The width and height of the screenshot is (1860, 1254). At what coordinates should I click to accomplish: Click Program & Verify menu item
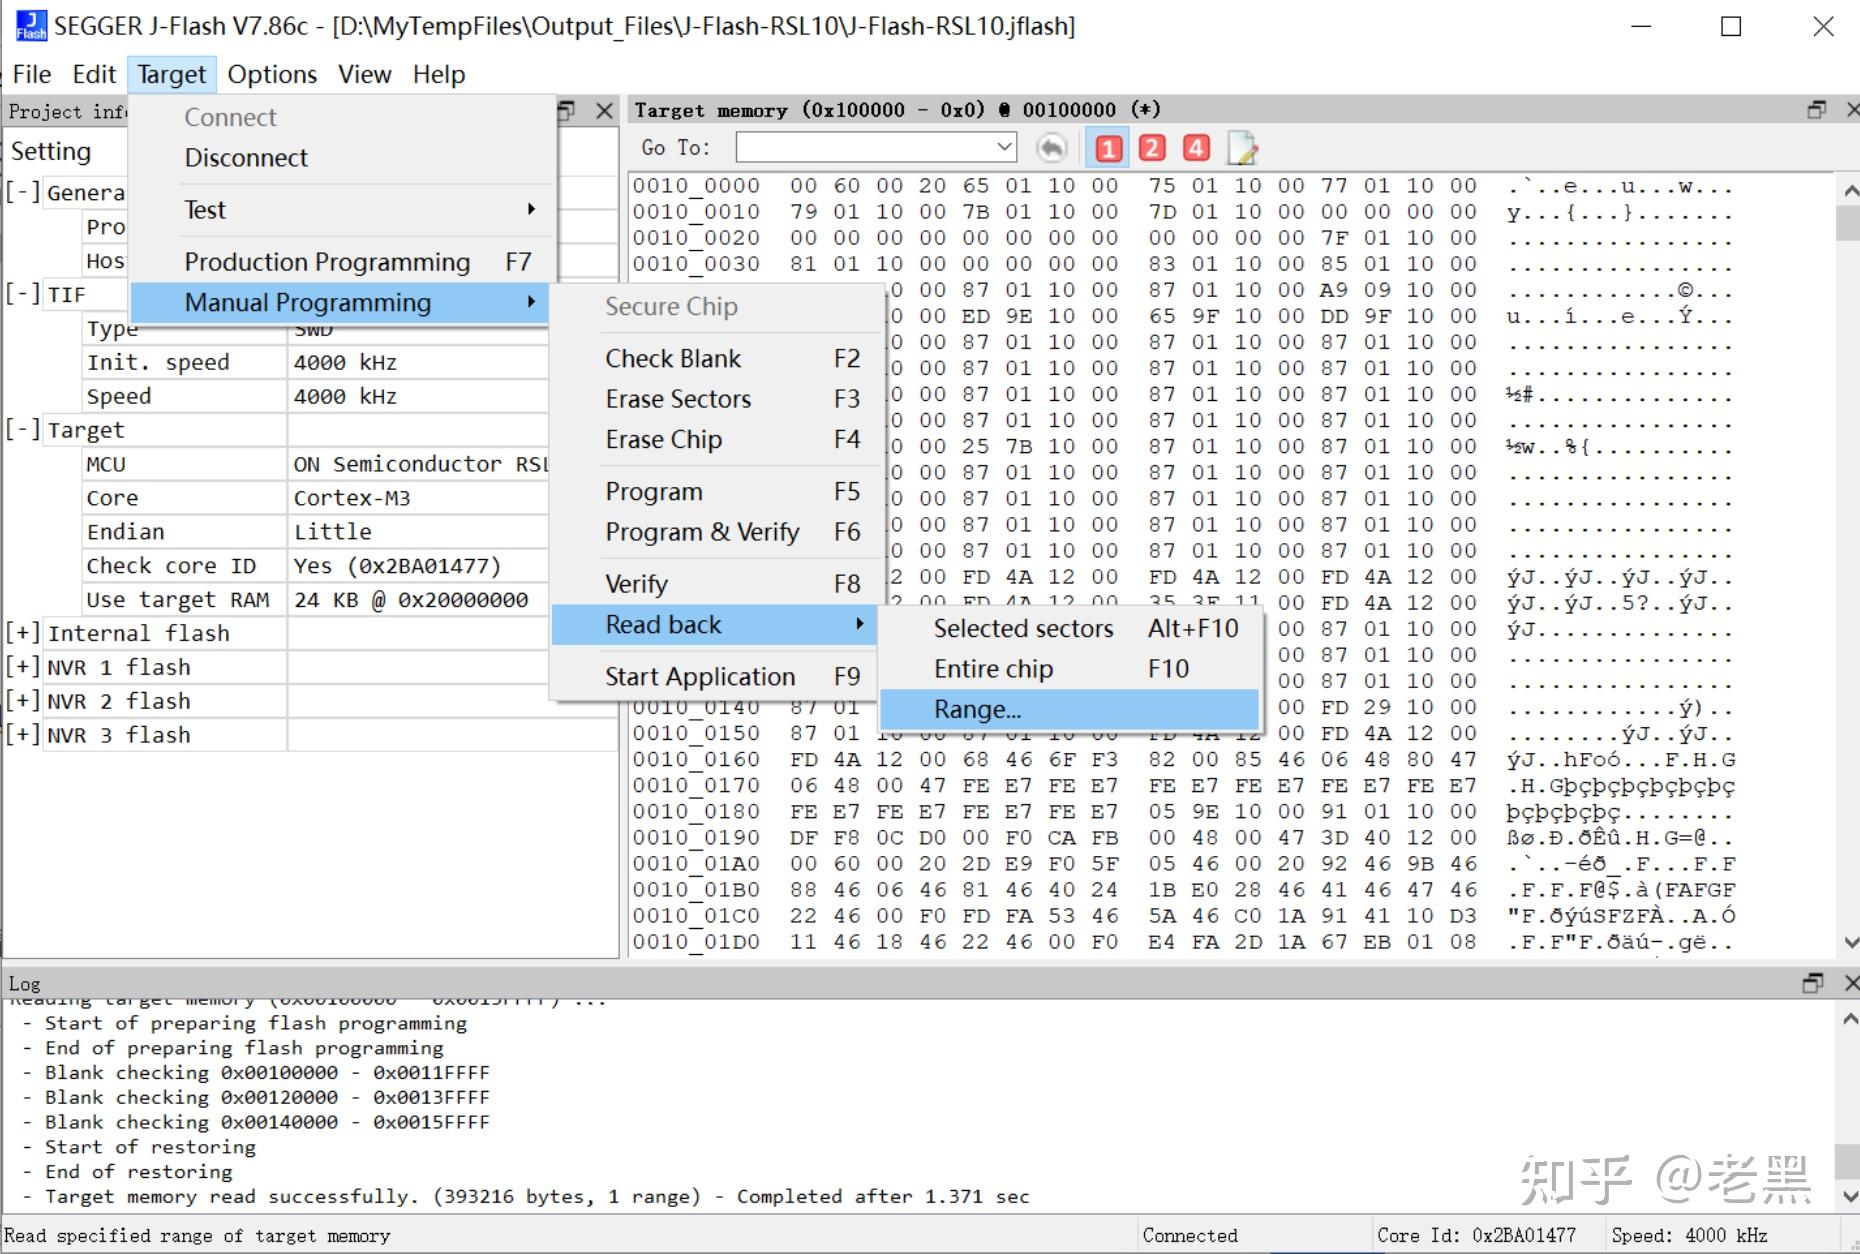tap(701, 532)
